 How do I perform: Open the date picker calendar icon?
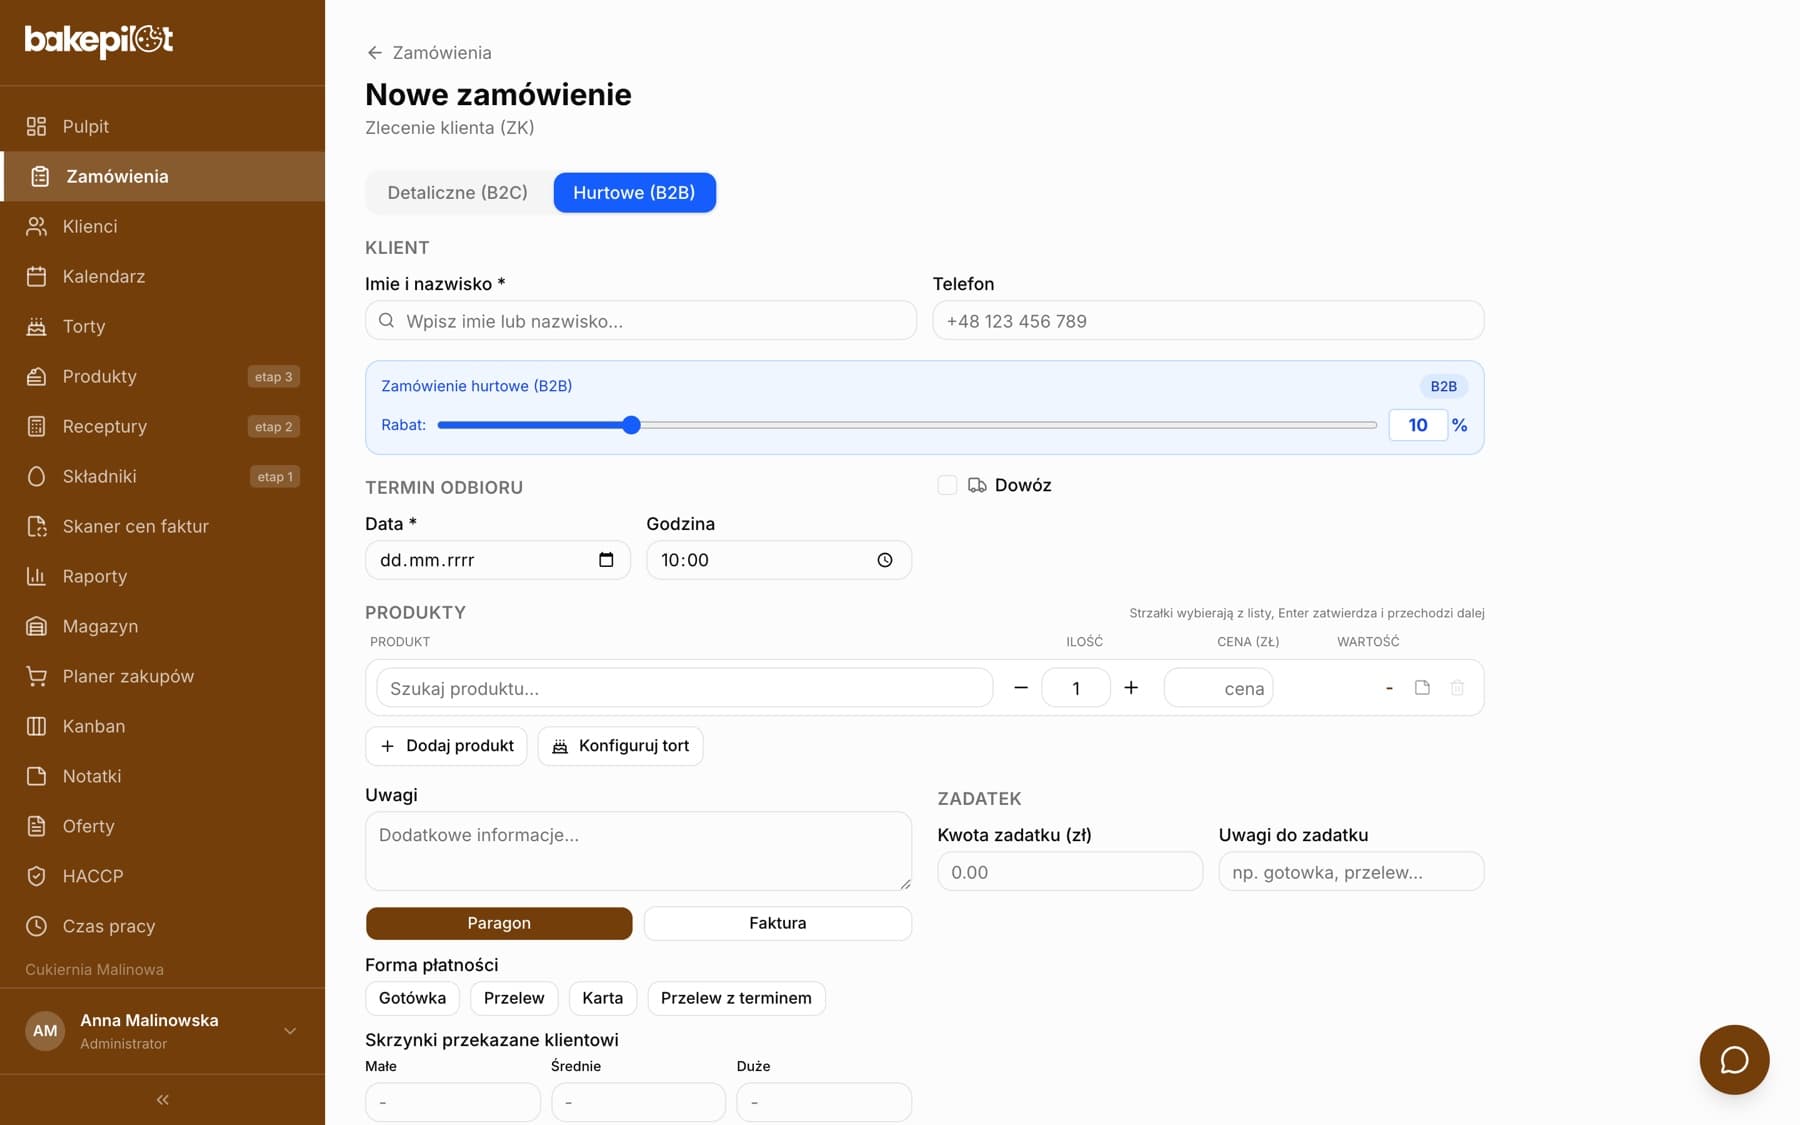click(x=606, y=560)
